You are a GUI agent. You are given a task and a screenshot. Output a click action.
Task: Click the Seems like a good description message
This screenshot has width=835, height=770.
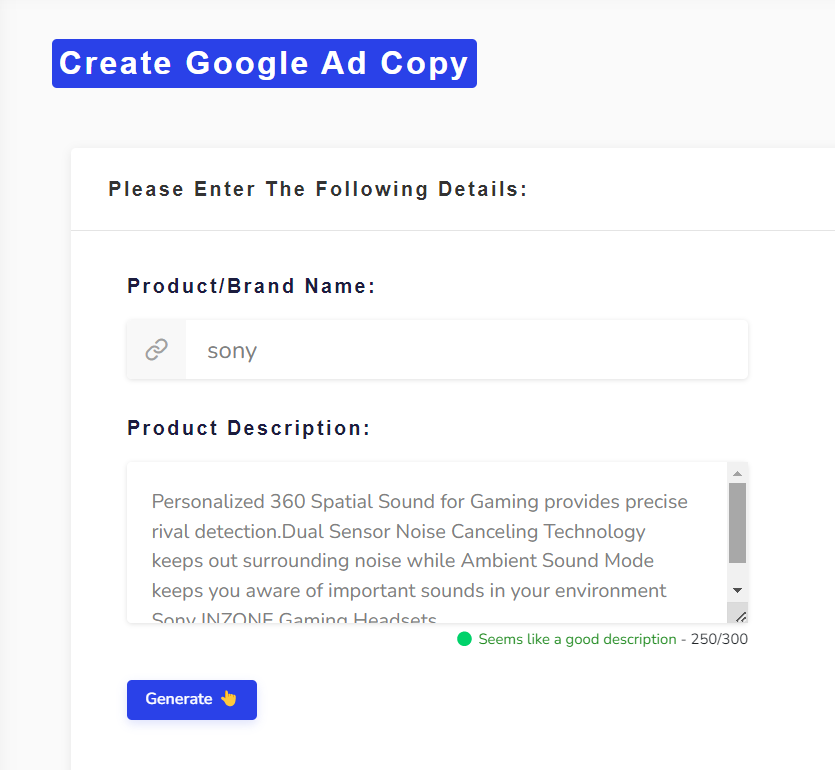pyautogui.click(x=577, y=639)
